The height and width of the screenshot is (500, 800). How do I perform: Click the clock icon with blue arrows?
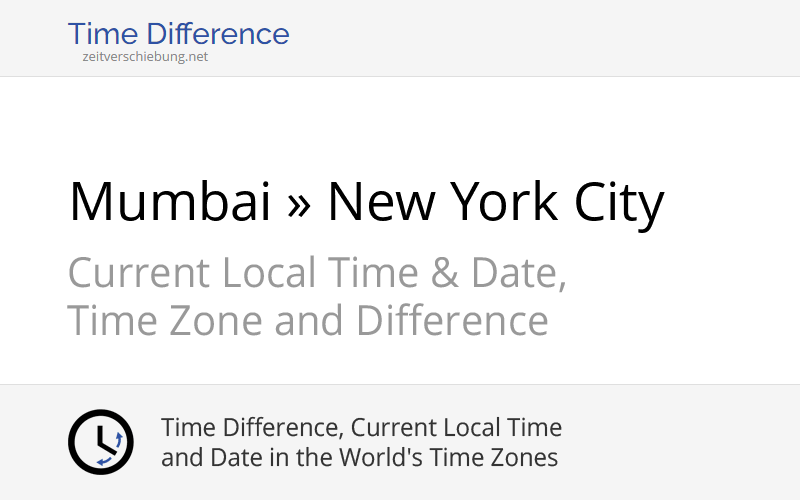coord(100,442)
